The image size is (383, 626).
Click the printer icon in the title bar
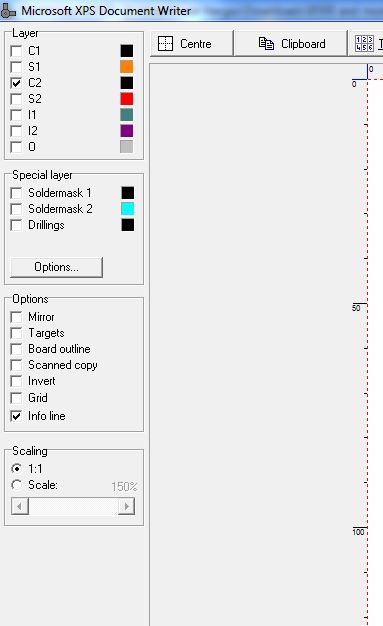pos(8,11)
